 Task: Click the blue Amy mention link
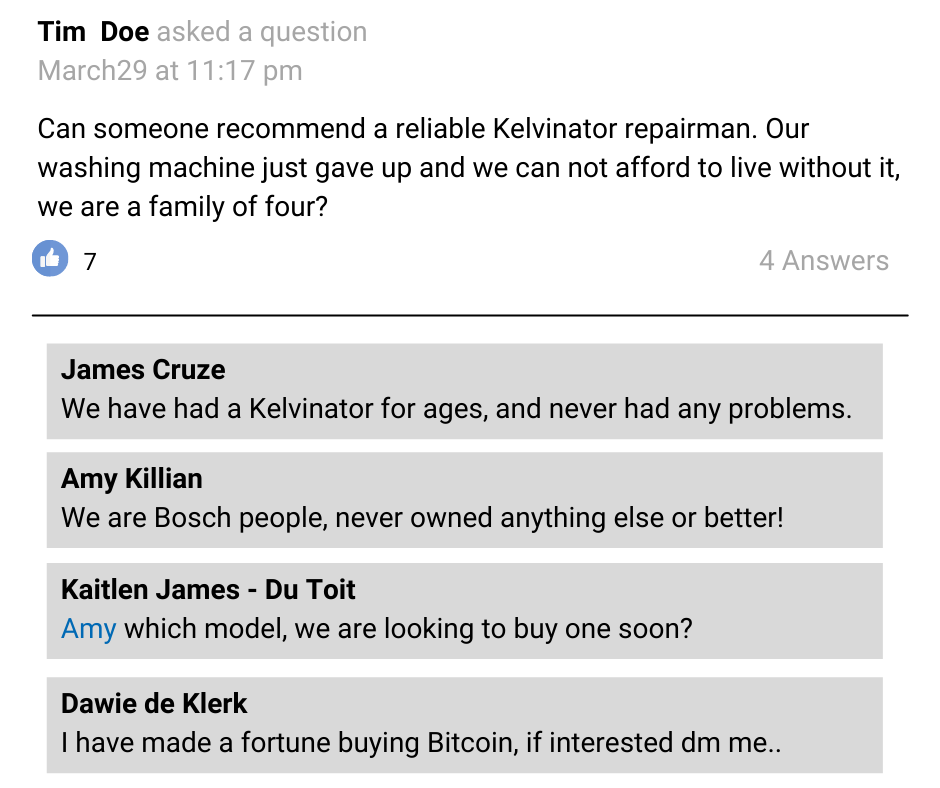point(89,629)
